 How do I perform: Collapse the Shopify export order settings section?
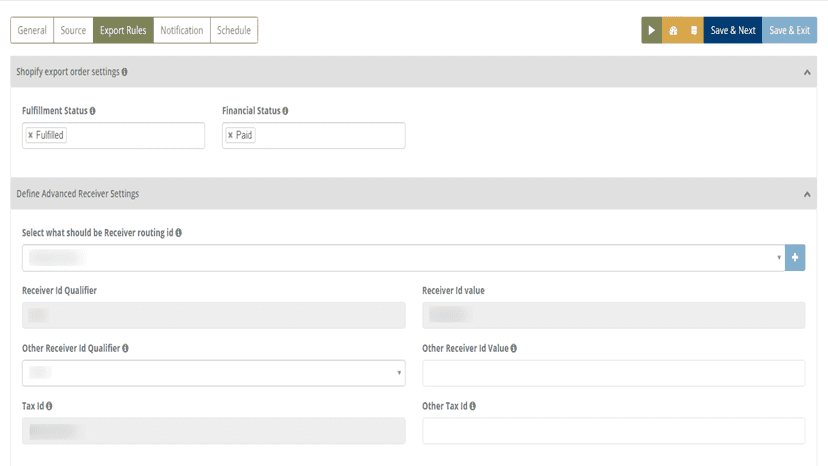coord(807,72)
